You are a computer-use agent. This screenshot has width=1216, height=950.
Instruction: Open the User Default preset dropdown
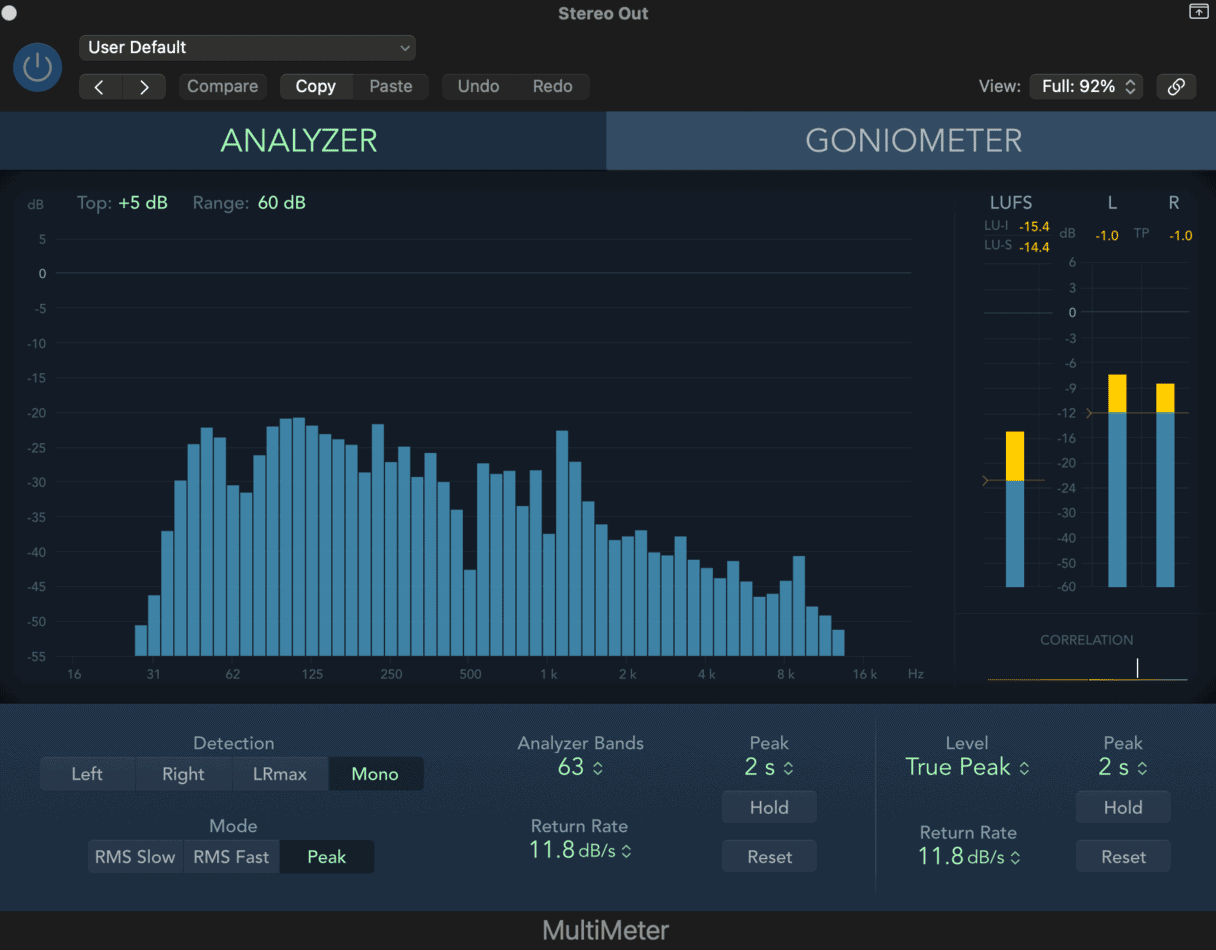click(x=247, y=47)
